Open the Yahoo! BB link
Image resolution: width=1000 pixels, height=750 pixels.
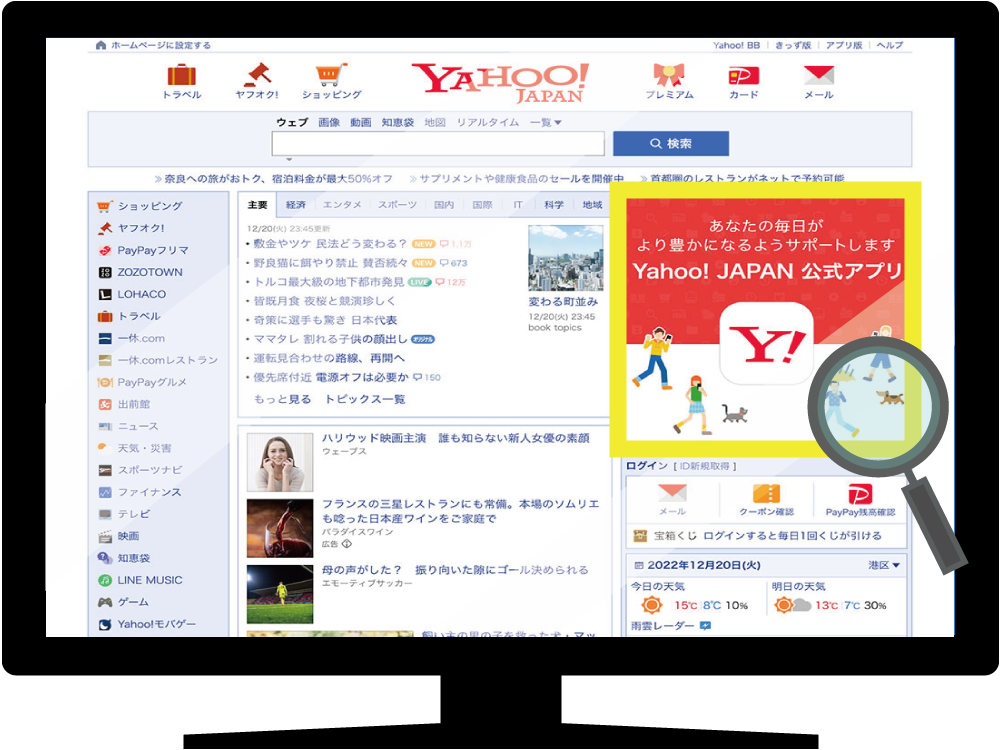click(x=737, y=45)
